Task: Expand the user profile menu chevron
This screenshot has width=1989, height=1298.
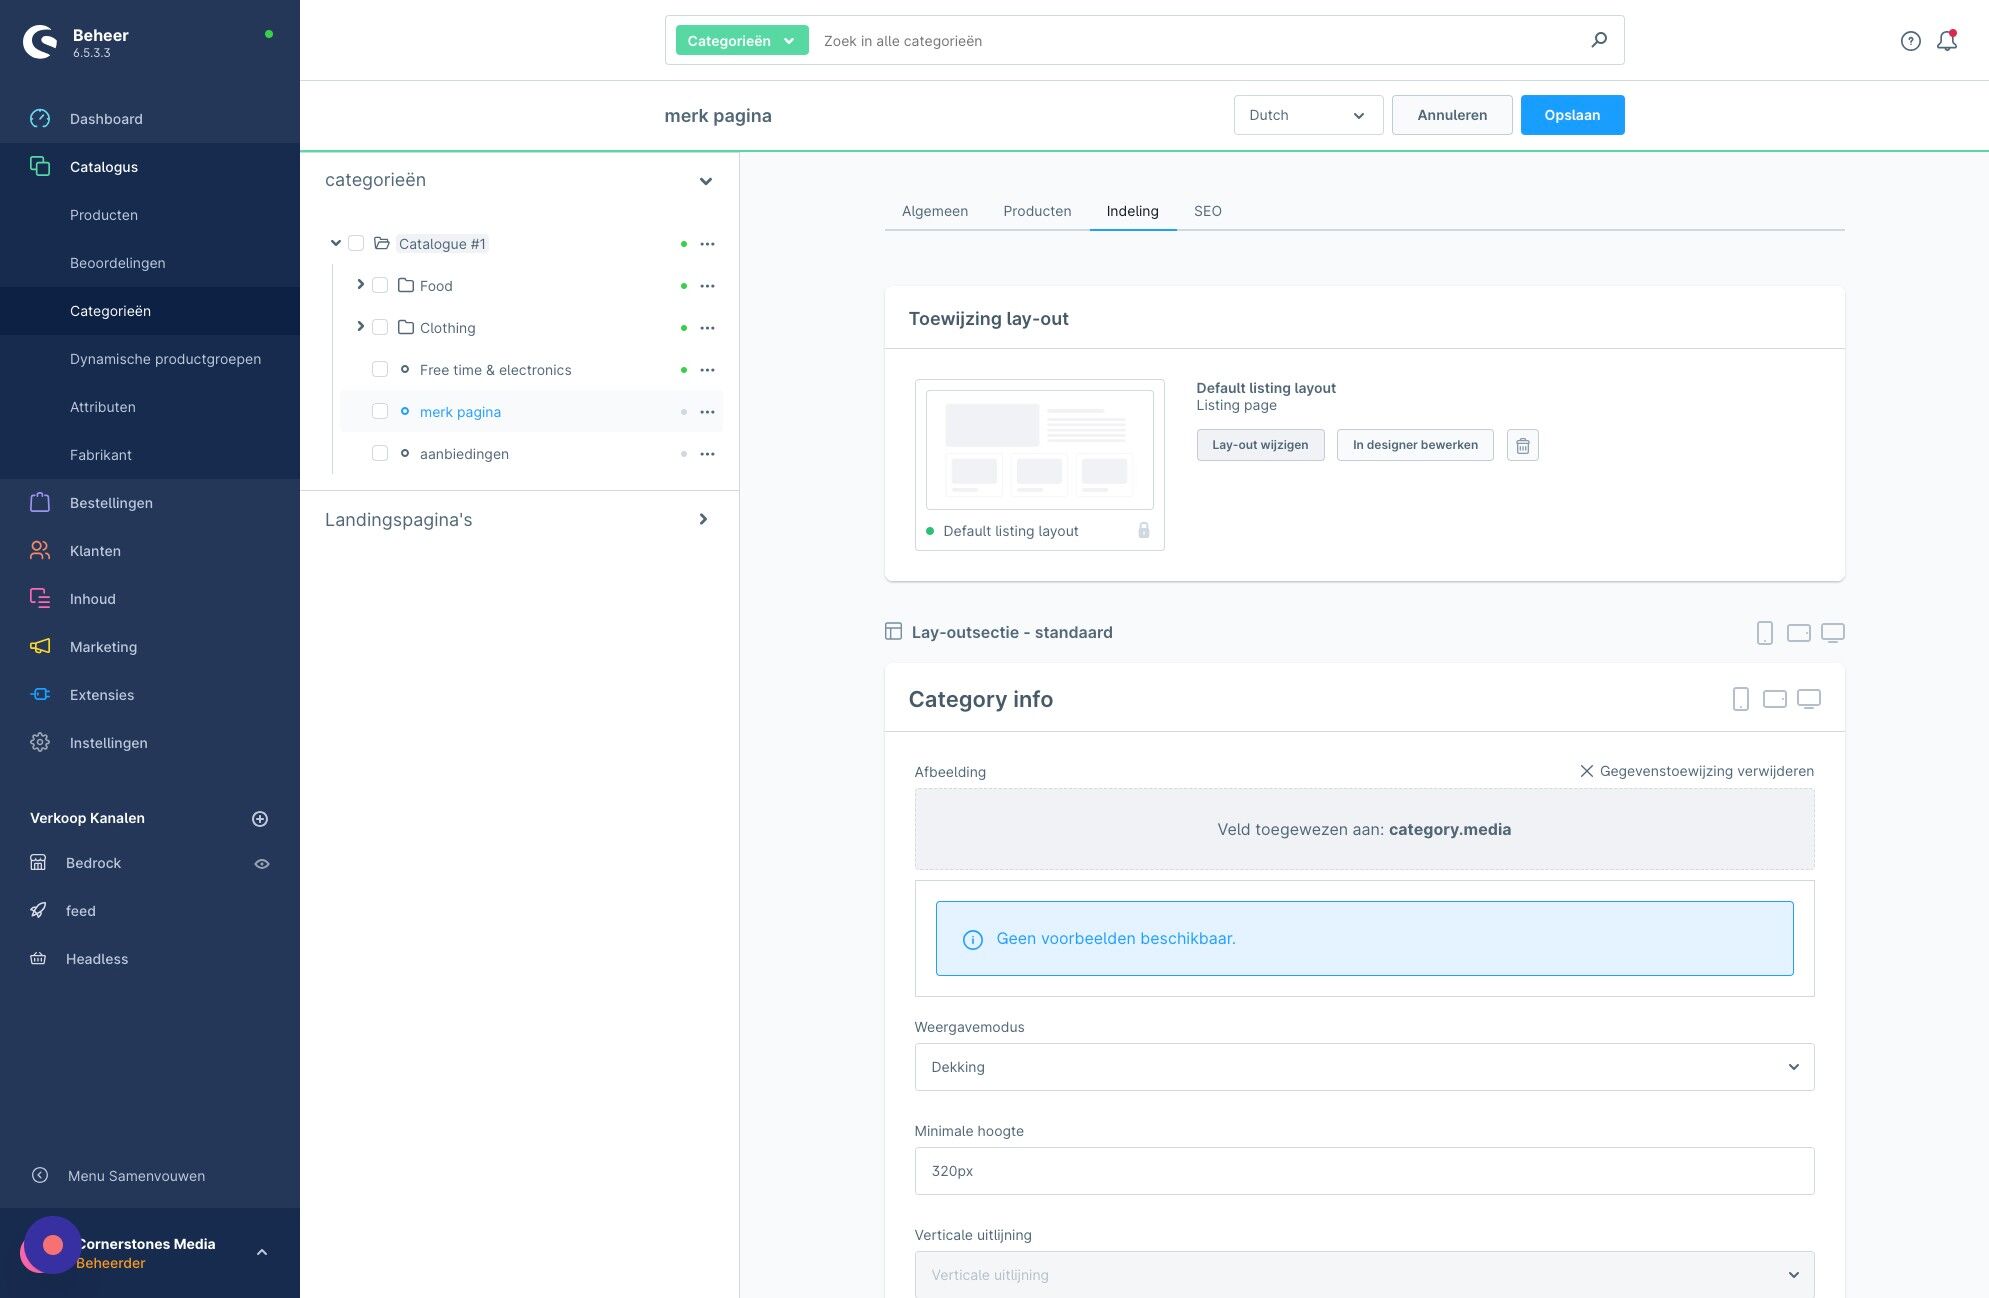Action: pos(262,1252)
